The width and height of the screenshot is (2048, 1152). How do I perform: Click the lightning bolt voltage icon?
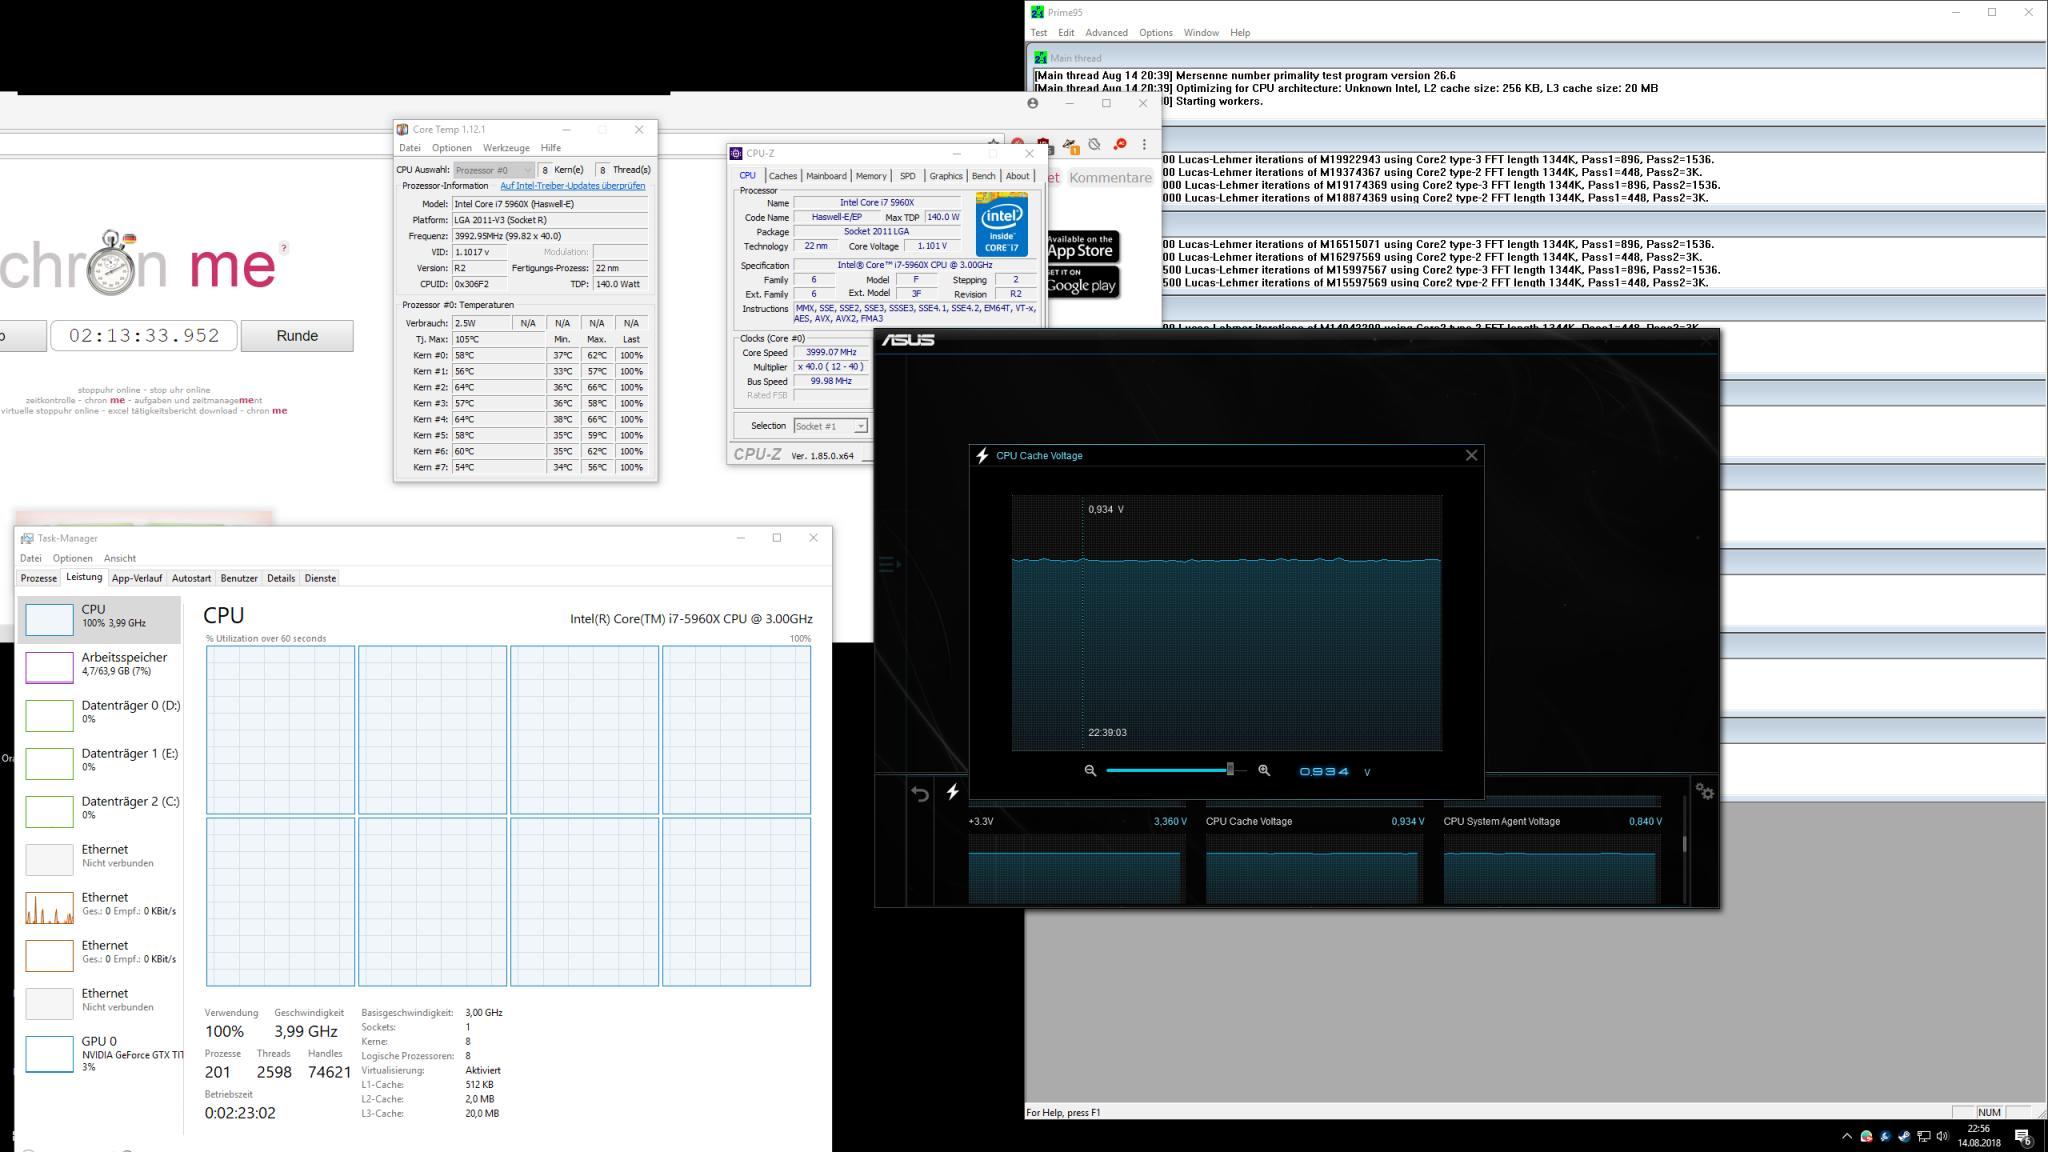pos(953,792)
